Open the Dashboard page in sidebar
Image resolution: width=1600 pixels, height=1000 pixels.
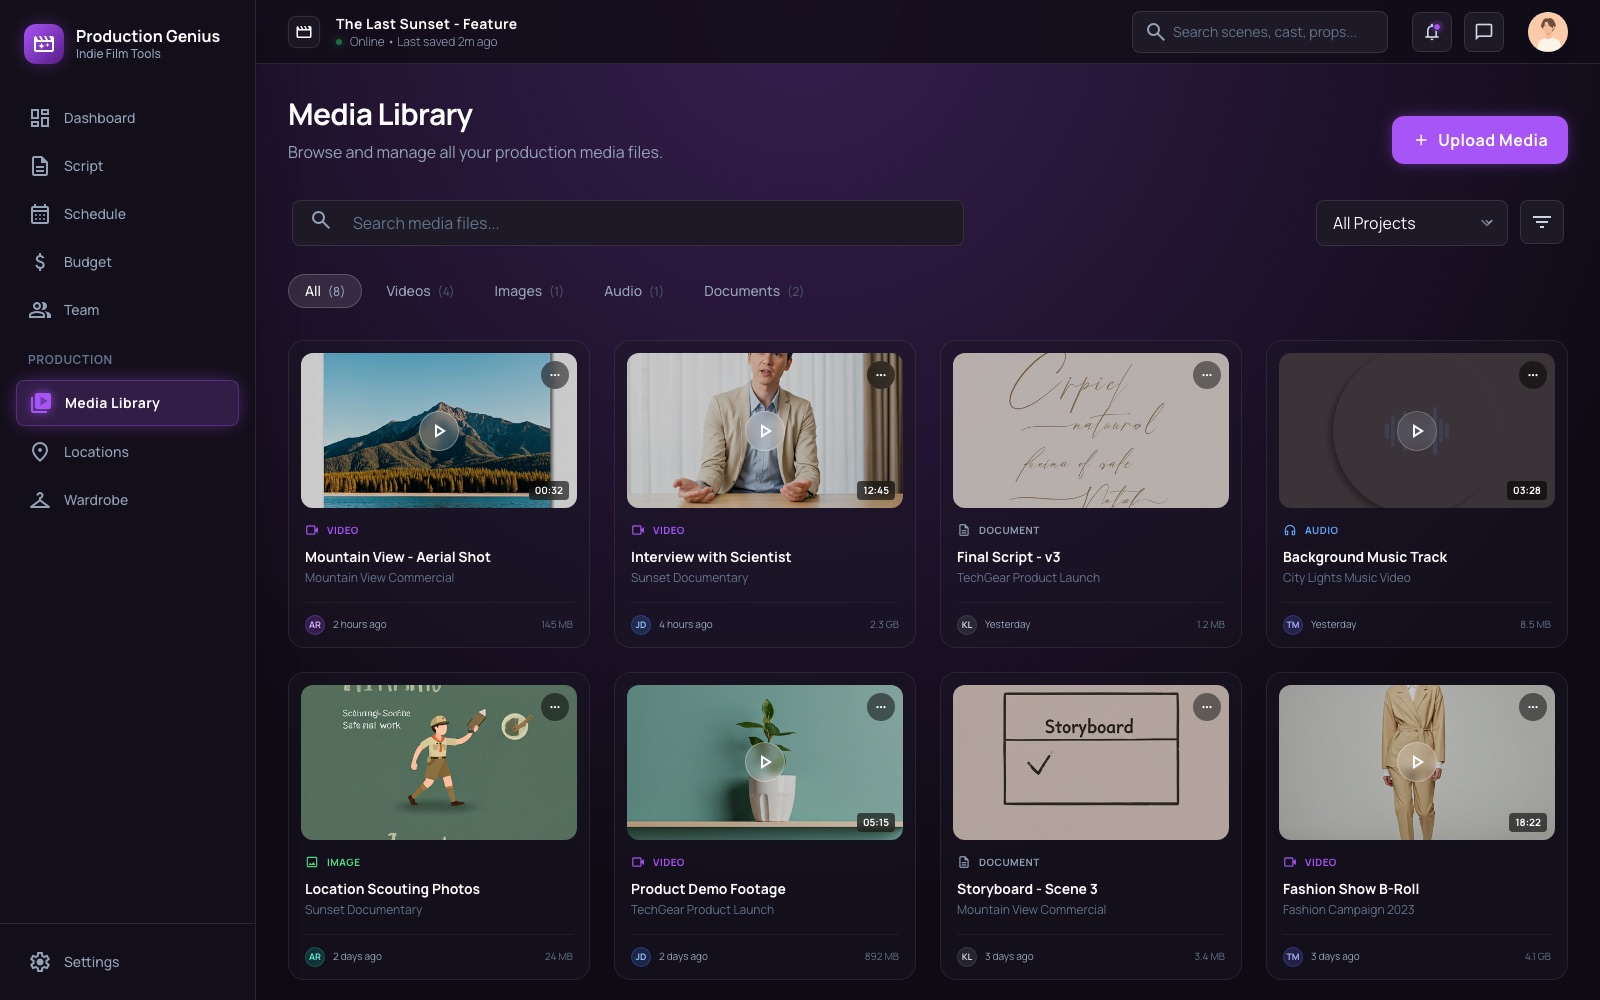127,118
